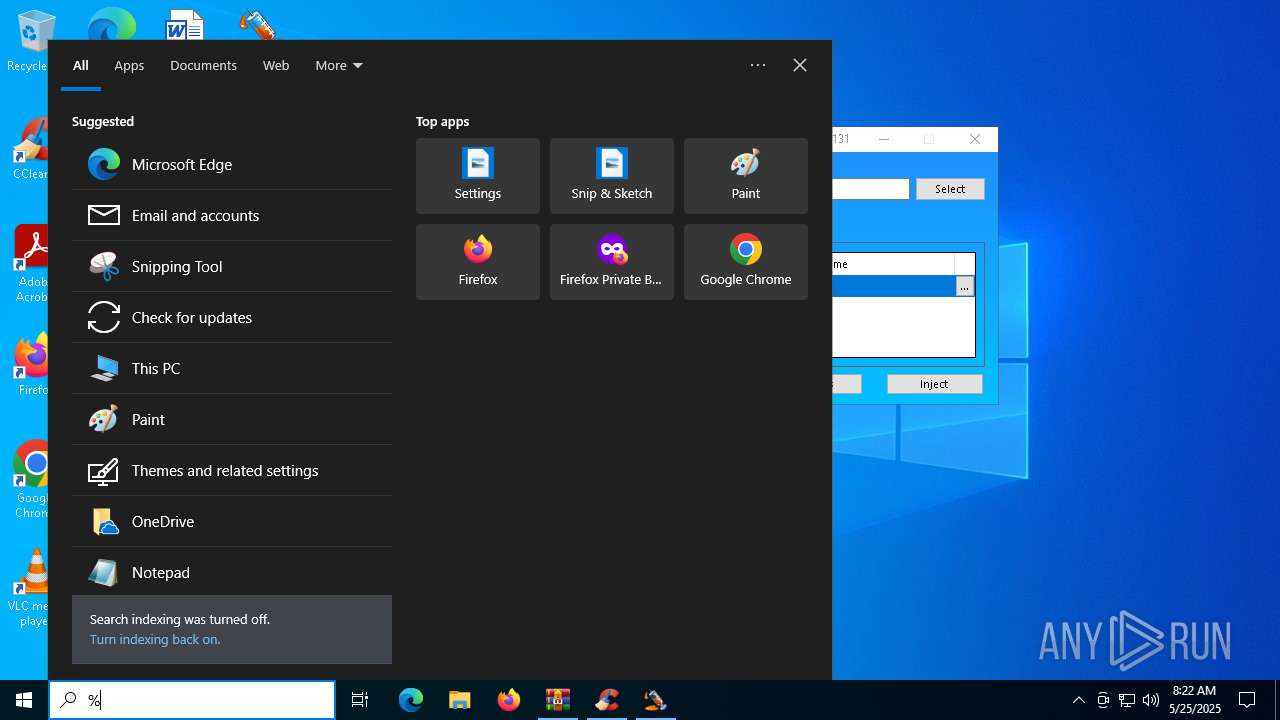Click Inject button in injector window
The height and width of the screenshot is (720, 1280).
tap(934, 384)
